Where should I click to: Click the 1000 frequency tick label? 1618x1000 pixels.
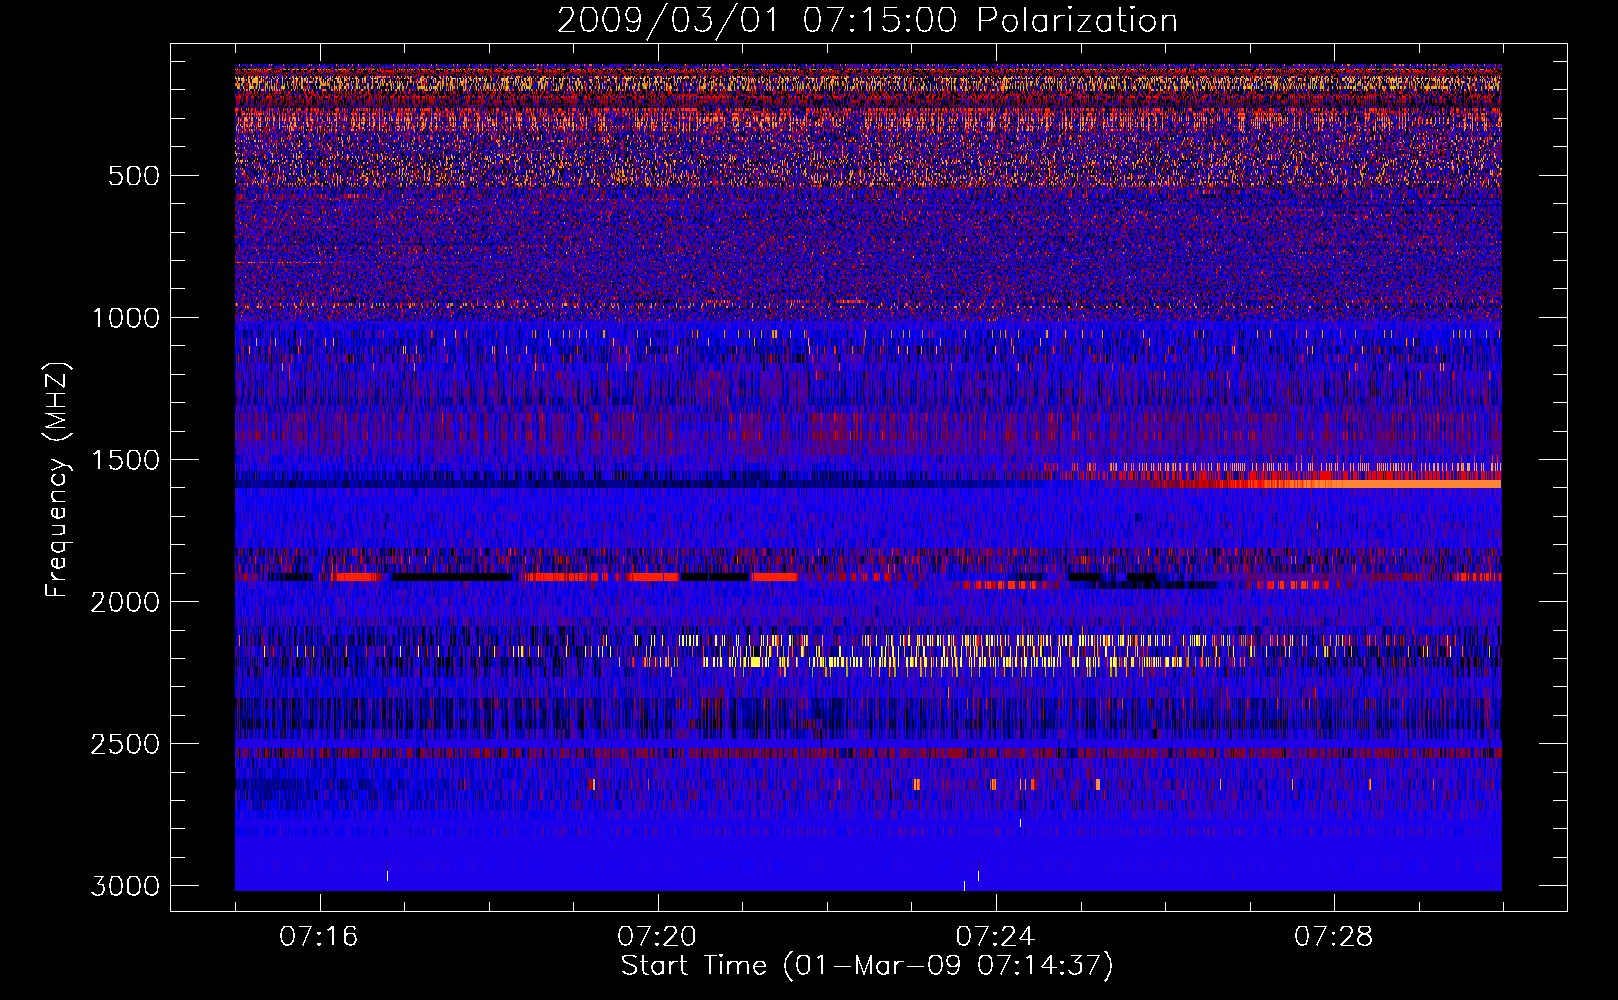[x=125, y=318]
